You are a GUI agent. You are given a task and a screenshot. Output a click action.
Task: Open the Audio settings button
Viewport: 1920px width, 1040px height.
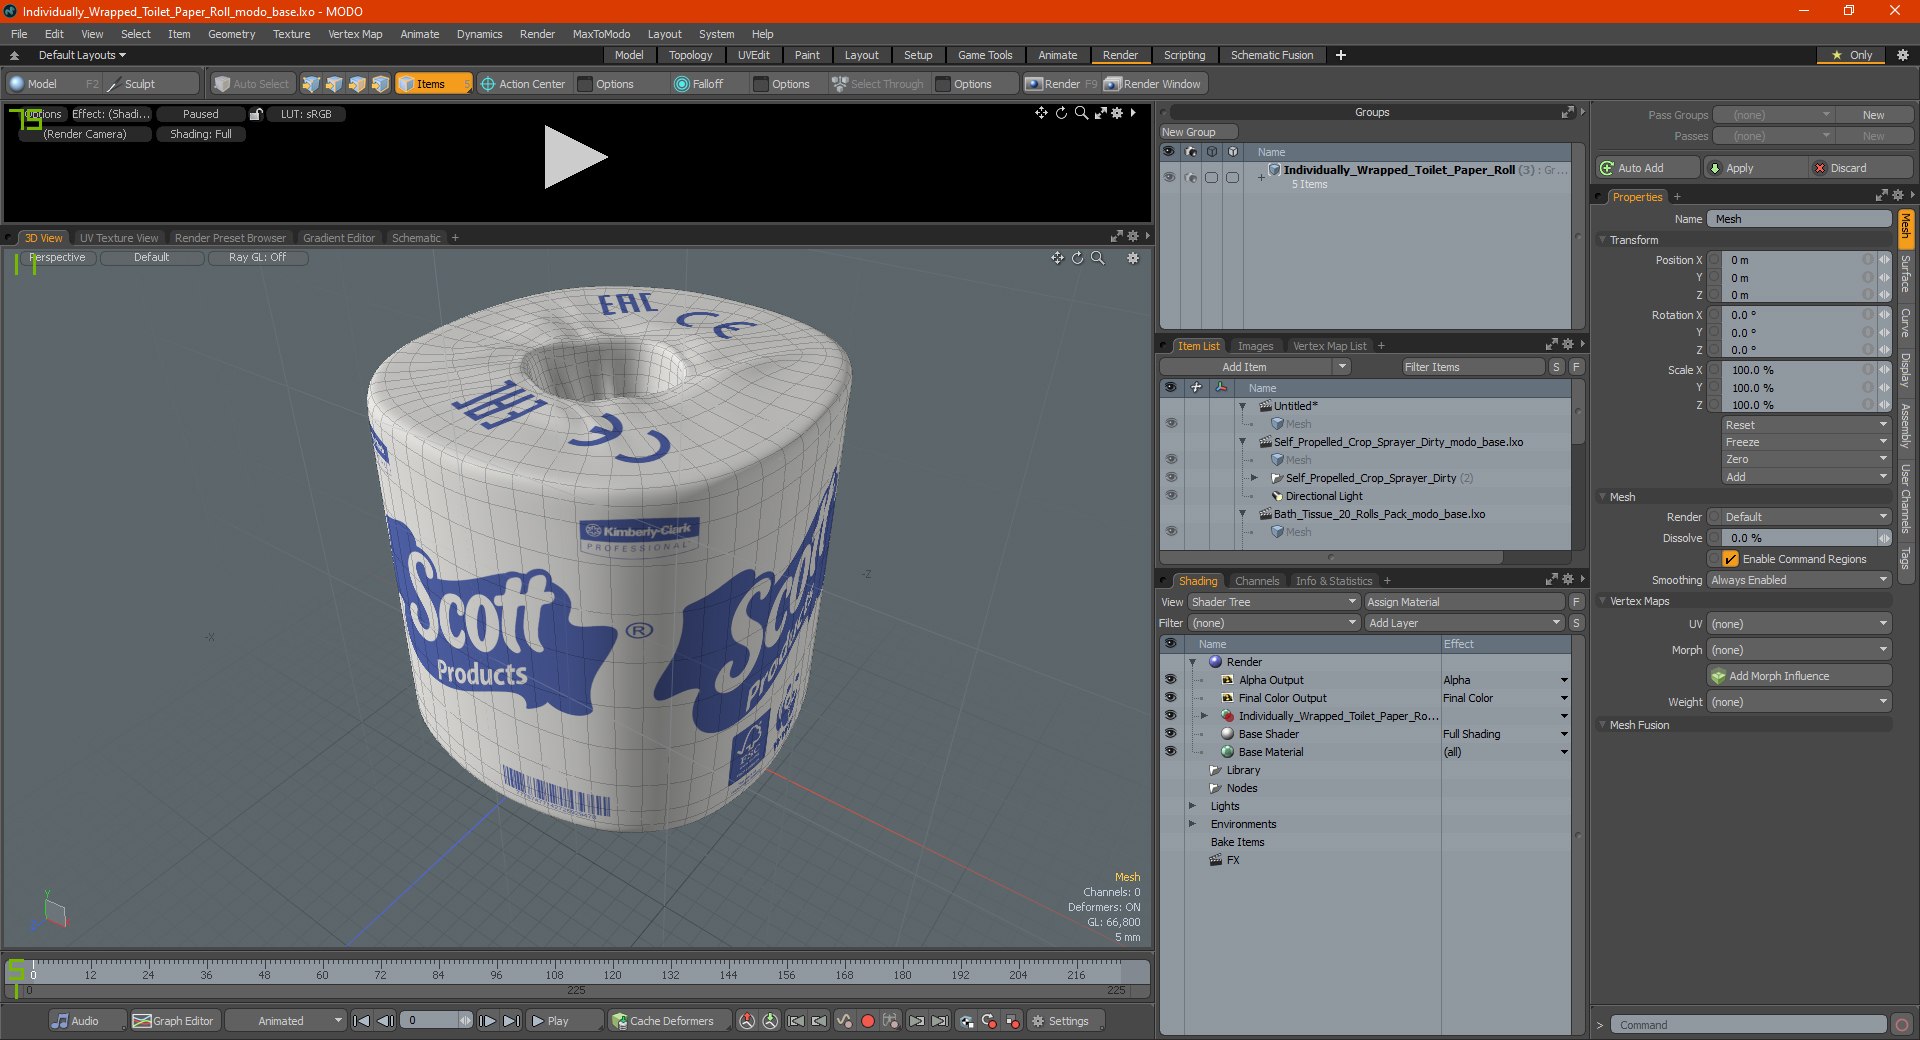point(87,1021)
